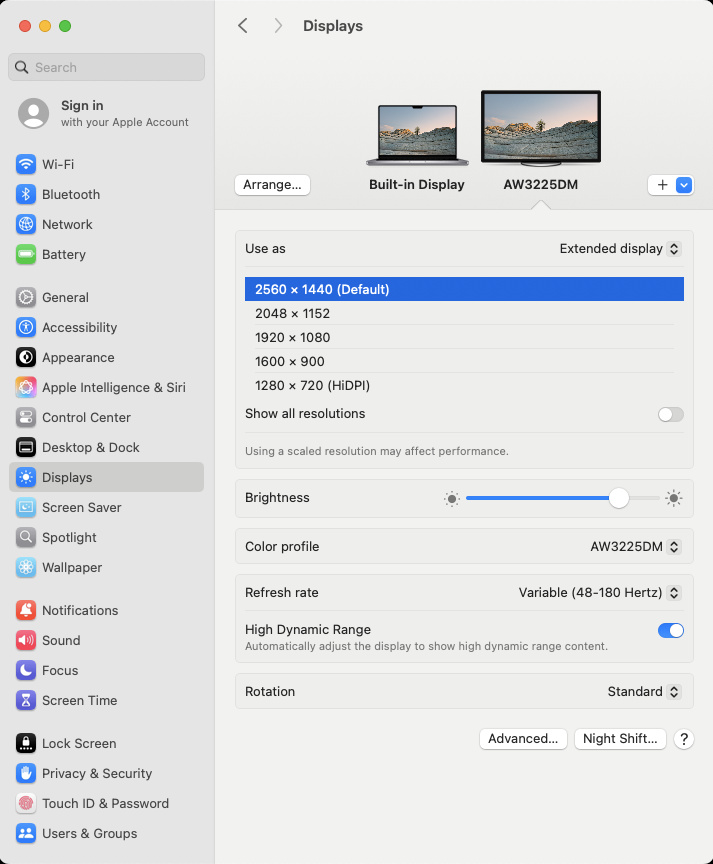Open Privacy & Security hand icon

(x=26, y=774)
